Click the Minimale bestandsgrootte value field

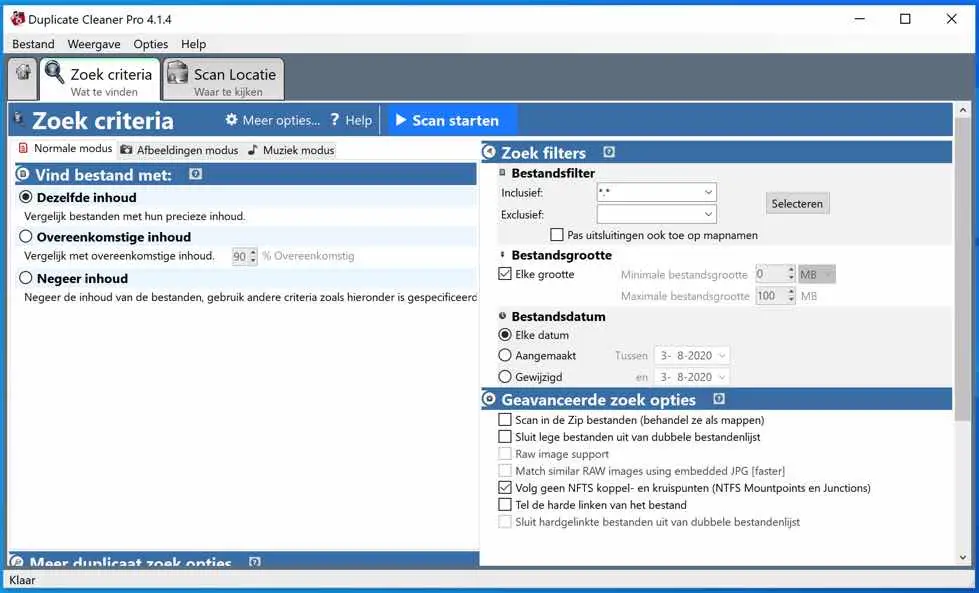tap(770, 274)
